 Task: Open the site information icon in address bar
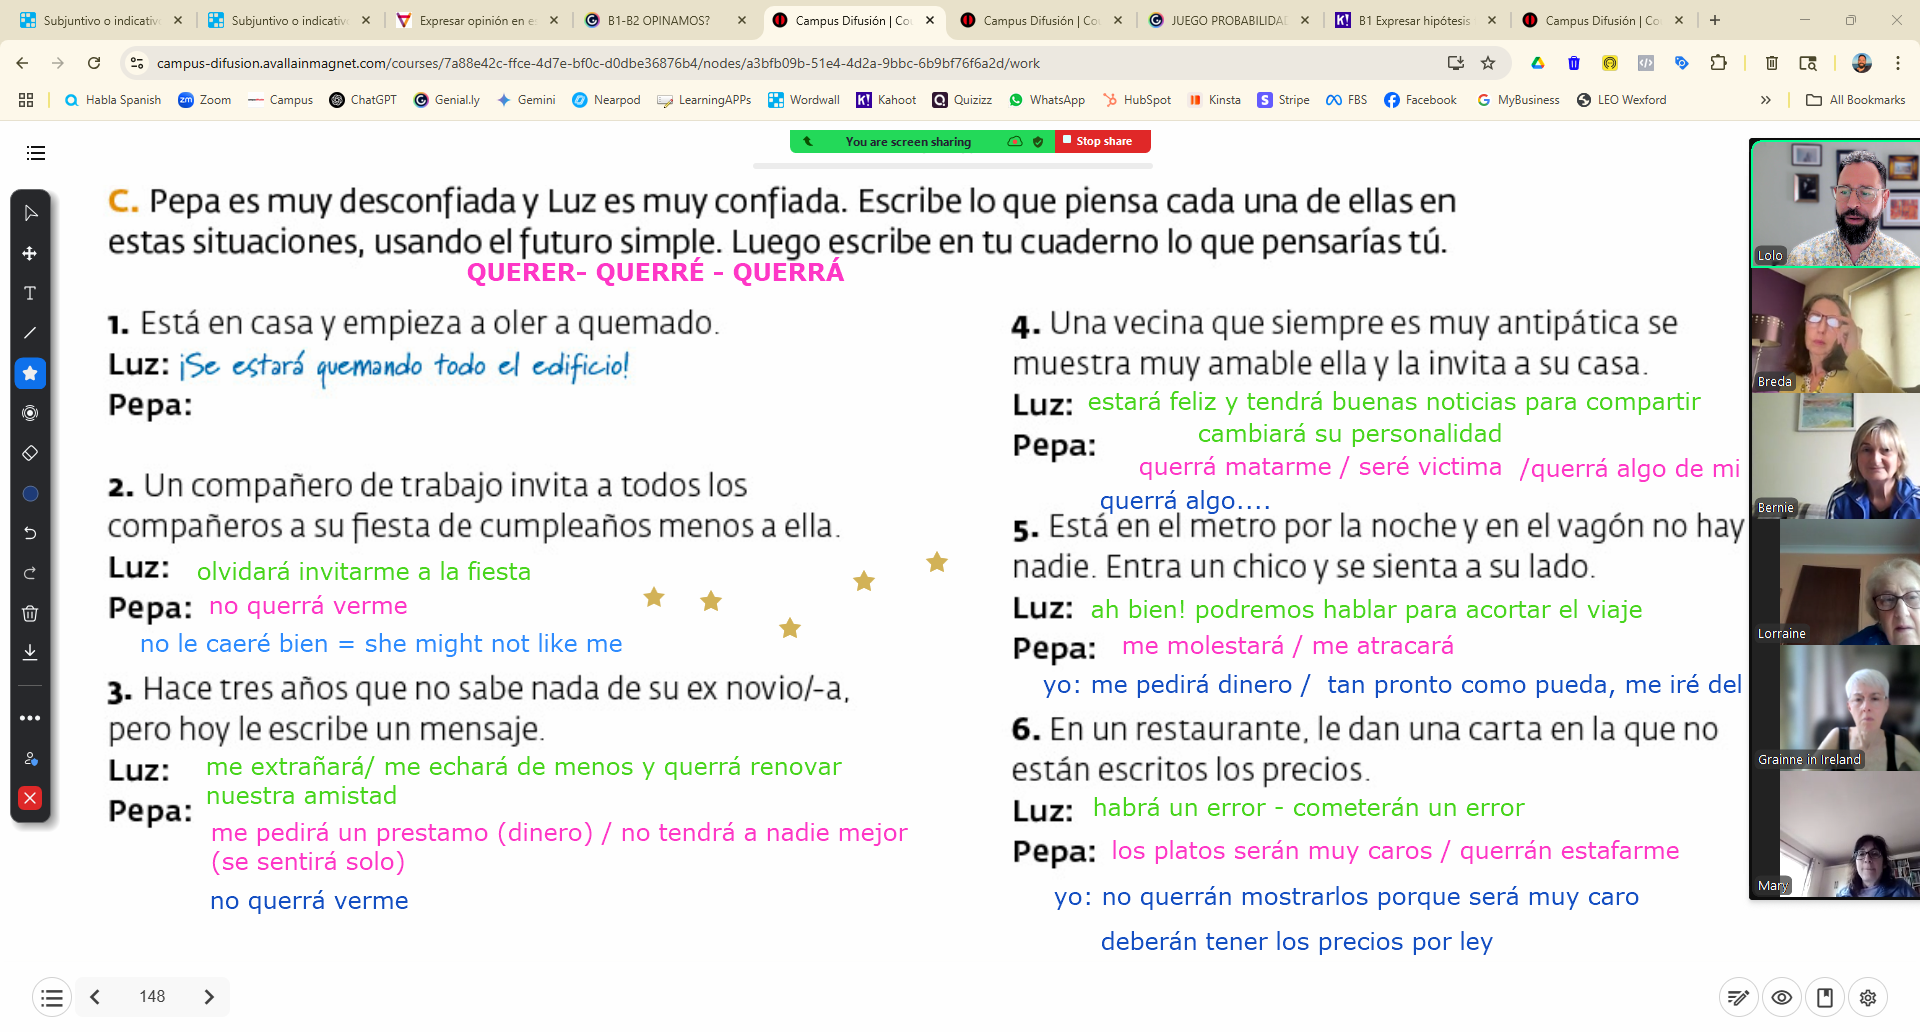tap(137, 63)
